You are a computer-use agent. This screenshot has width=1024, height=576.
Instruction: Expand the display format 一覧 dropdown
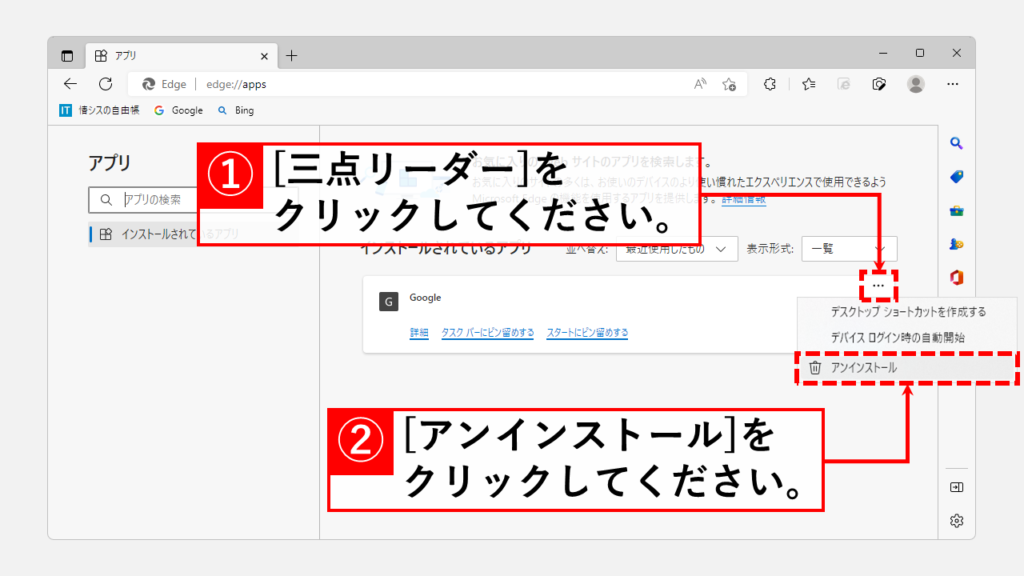850,249
